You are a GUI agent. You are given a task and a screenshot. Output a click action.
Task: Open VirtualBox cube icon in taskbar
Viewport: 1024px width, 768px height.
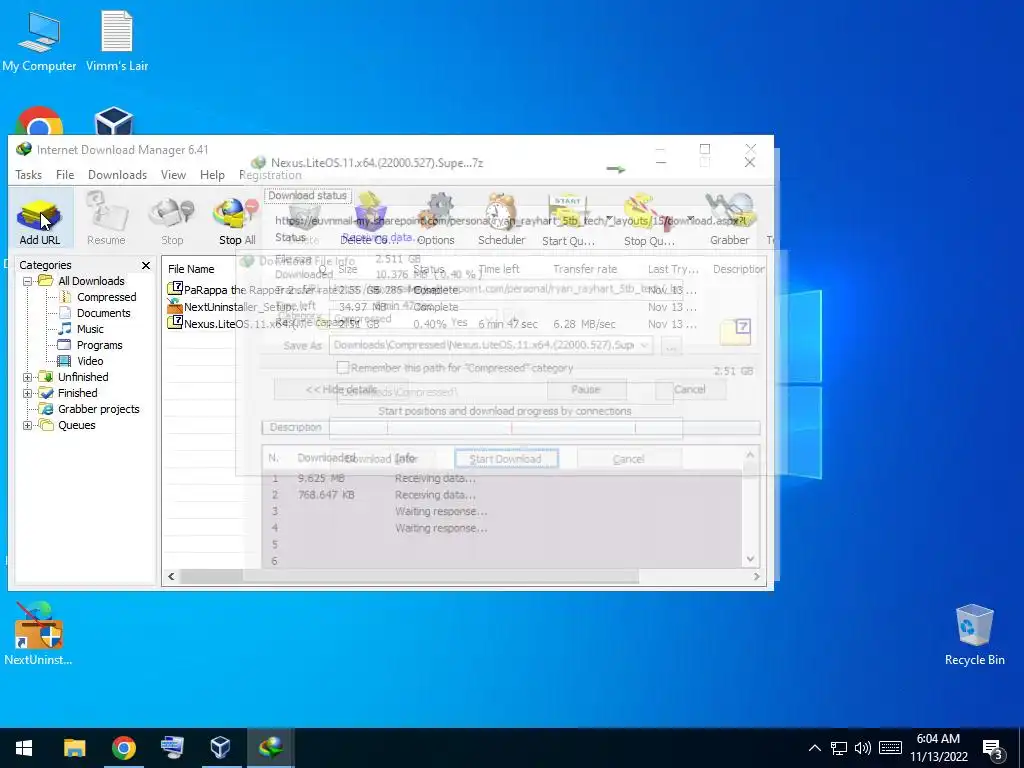[x=221, y=747]
